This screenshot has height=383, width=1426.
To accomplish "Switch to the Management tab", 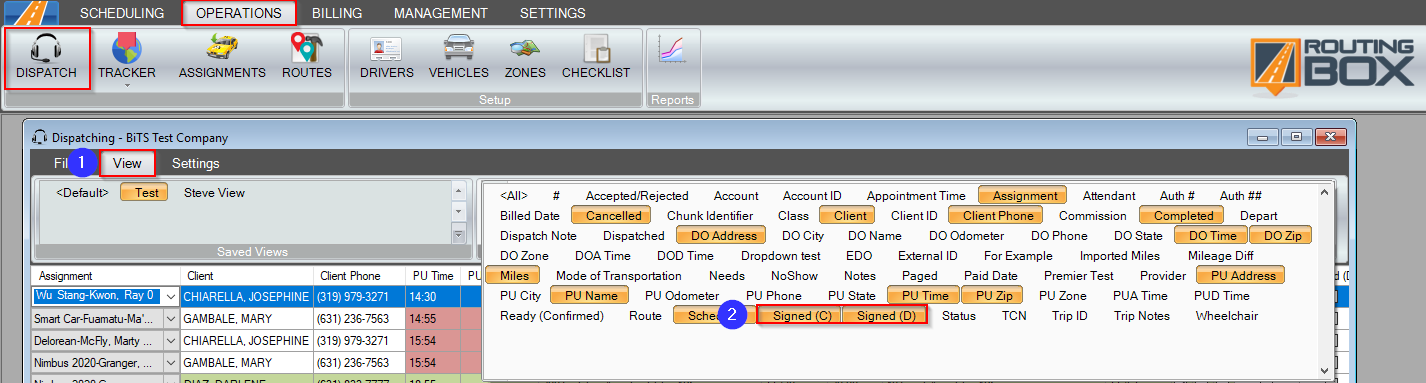I will (x=441, y=13).
